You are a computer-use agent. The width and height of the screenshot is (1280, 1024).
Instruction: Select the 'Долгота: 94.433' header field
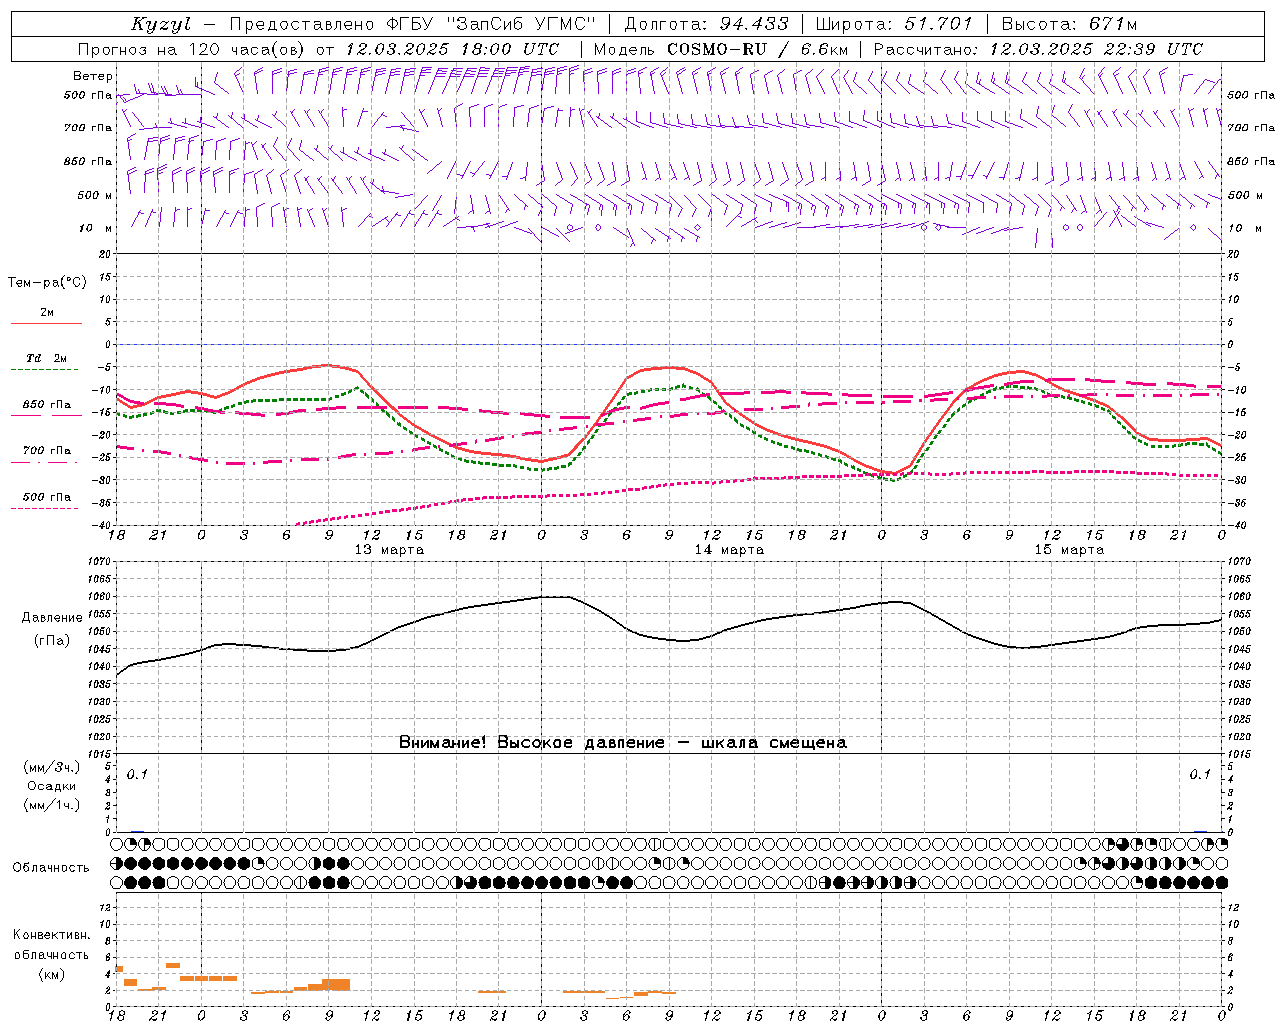pyautogui.click(x=706, y=24)
